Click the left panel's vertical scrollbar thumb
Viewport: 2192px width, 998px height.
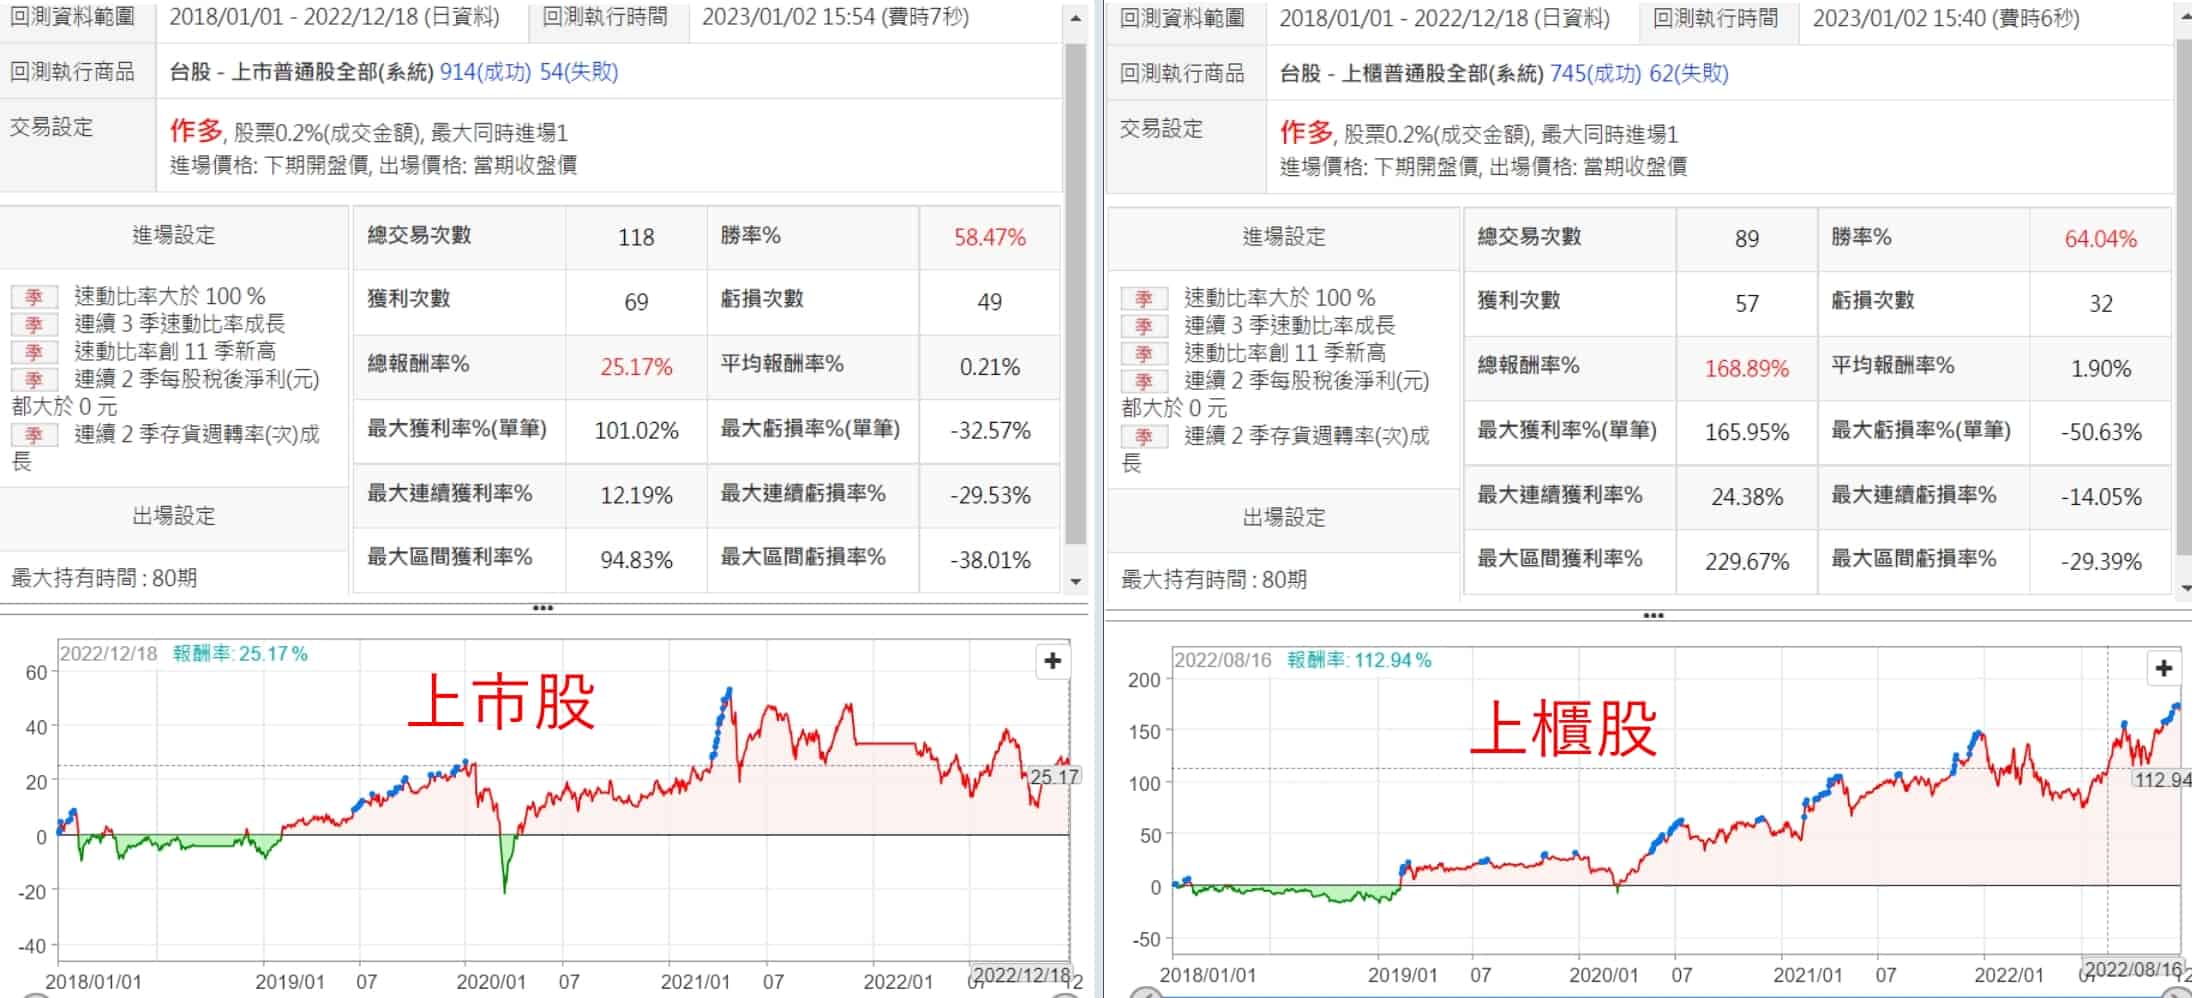(x=1075, y=290)
